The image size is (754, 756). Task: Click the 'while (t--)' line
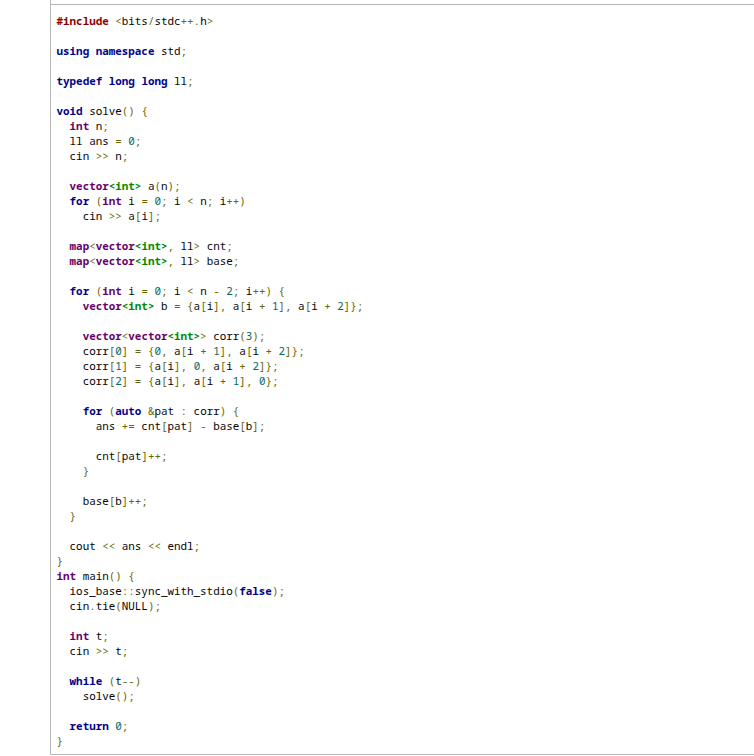click(105, 681)
